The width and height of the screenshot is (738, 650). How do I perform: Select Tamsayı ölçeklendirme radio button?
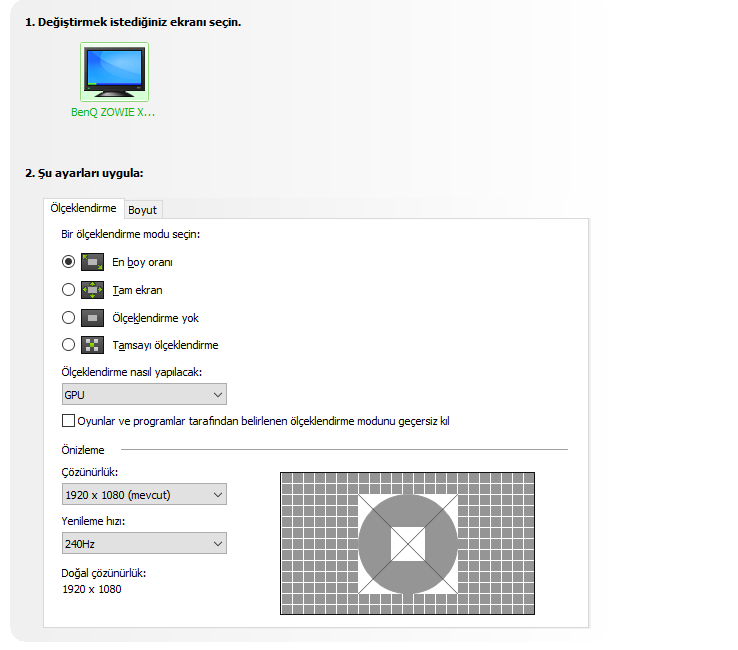point(68,345)
